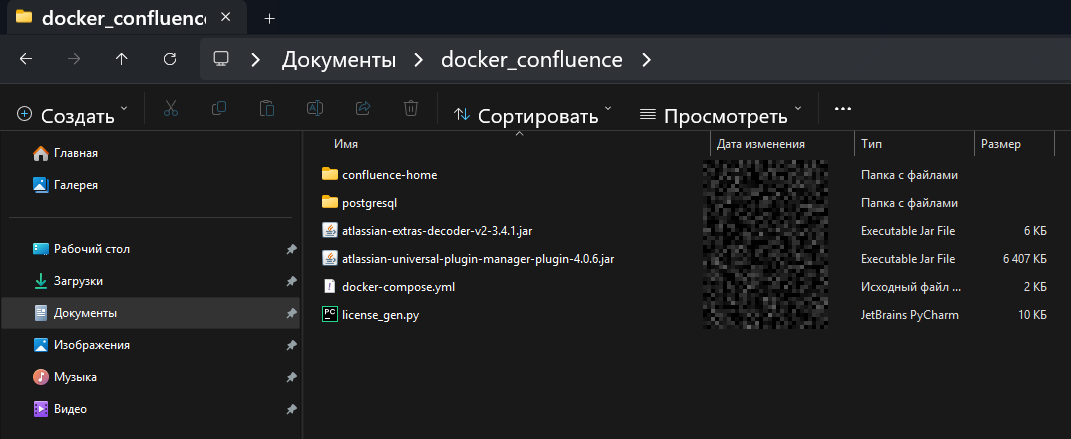This screenshot has width=1071, height=439.
Task: Click the Rename icon in toolbar
Action: 315,109
